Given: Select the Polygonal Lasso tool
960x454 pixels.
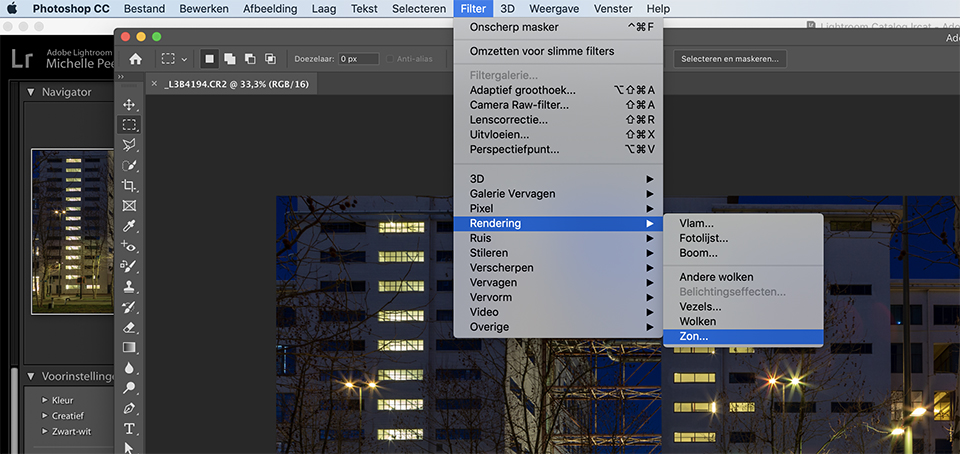Looking at the screenshot, I should 129,145.
